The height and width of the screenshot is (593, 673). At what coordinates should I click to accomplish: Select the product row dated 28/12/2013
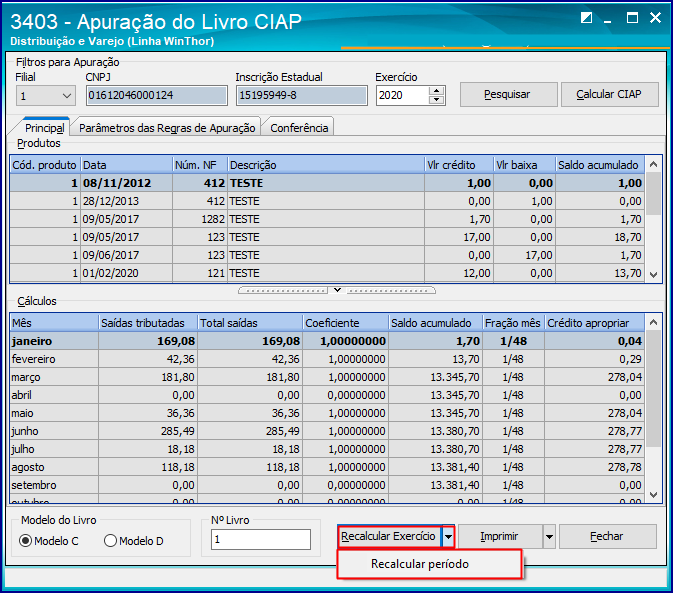[327, 201]
